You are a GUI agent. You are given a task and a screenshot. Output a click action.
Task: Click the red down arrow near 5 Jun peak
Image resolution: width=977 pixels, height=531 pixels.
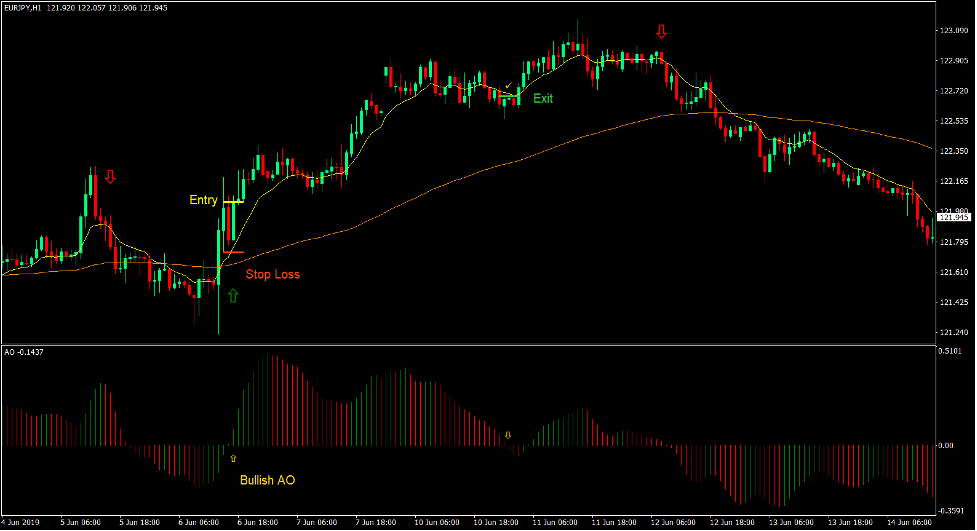coord(110,177)
